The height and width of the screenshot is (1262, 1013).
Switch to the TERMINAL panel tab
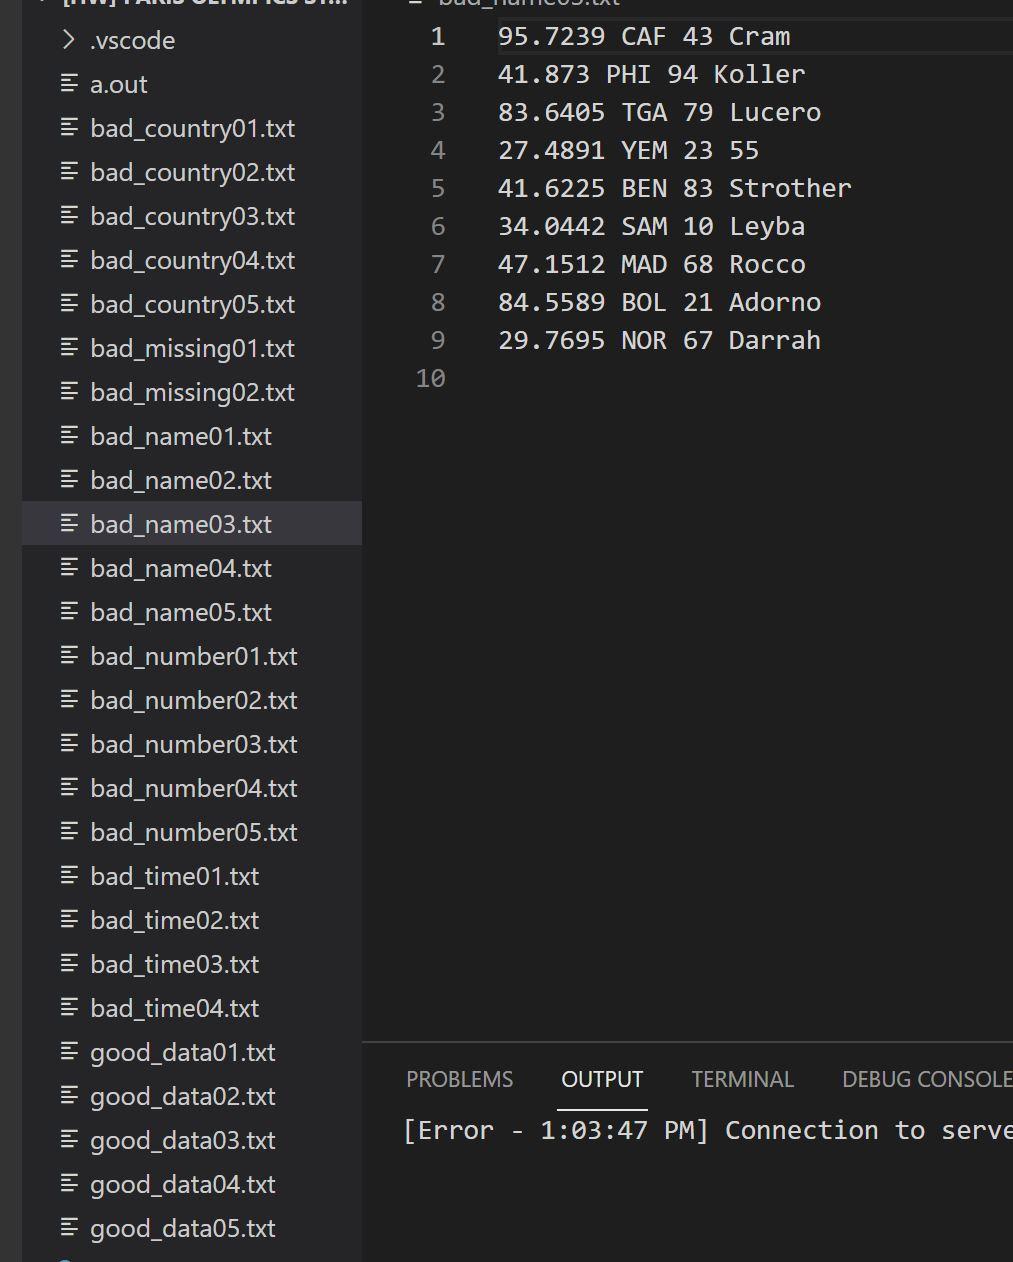coord(742,1079)
